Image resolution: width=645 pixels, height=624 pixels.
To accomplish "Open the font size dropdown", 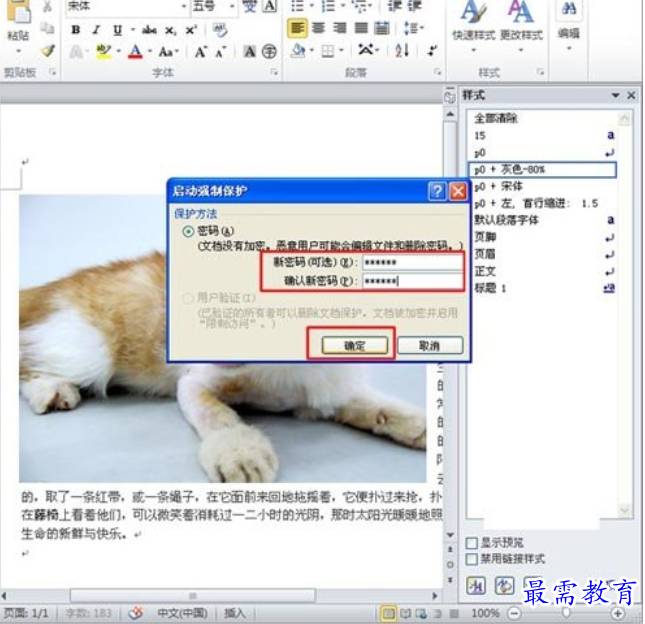I will tap(232, 7).
